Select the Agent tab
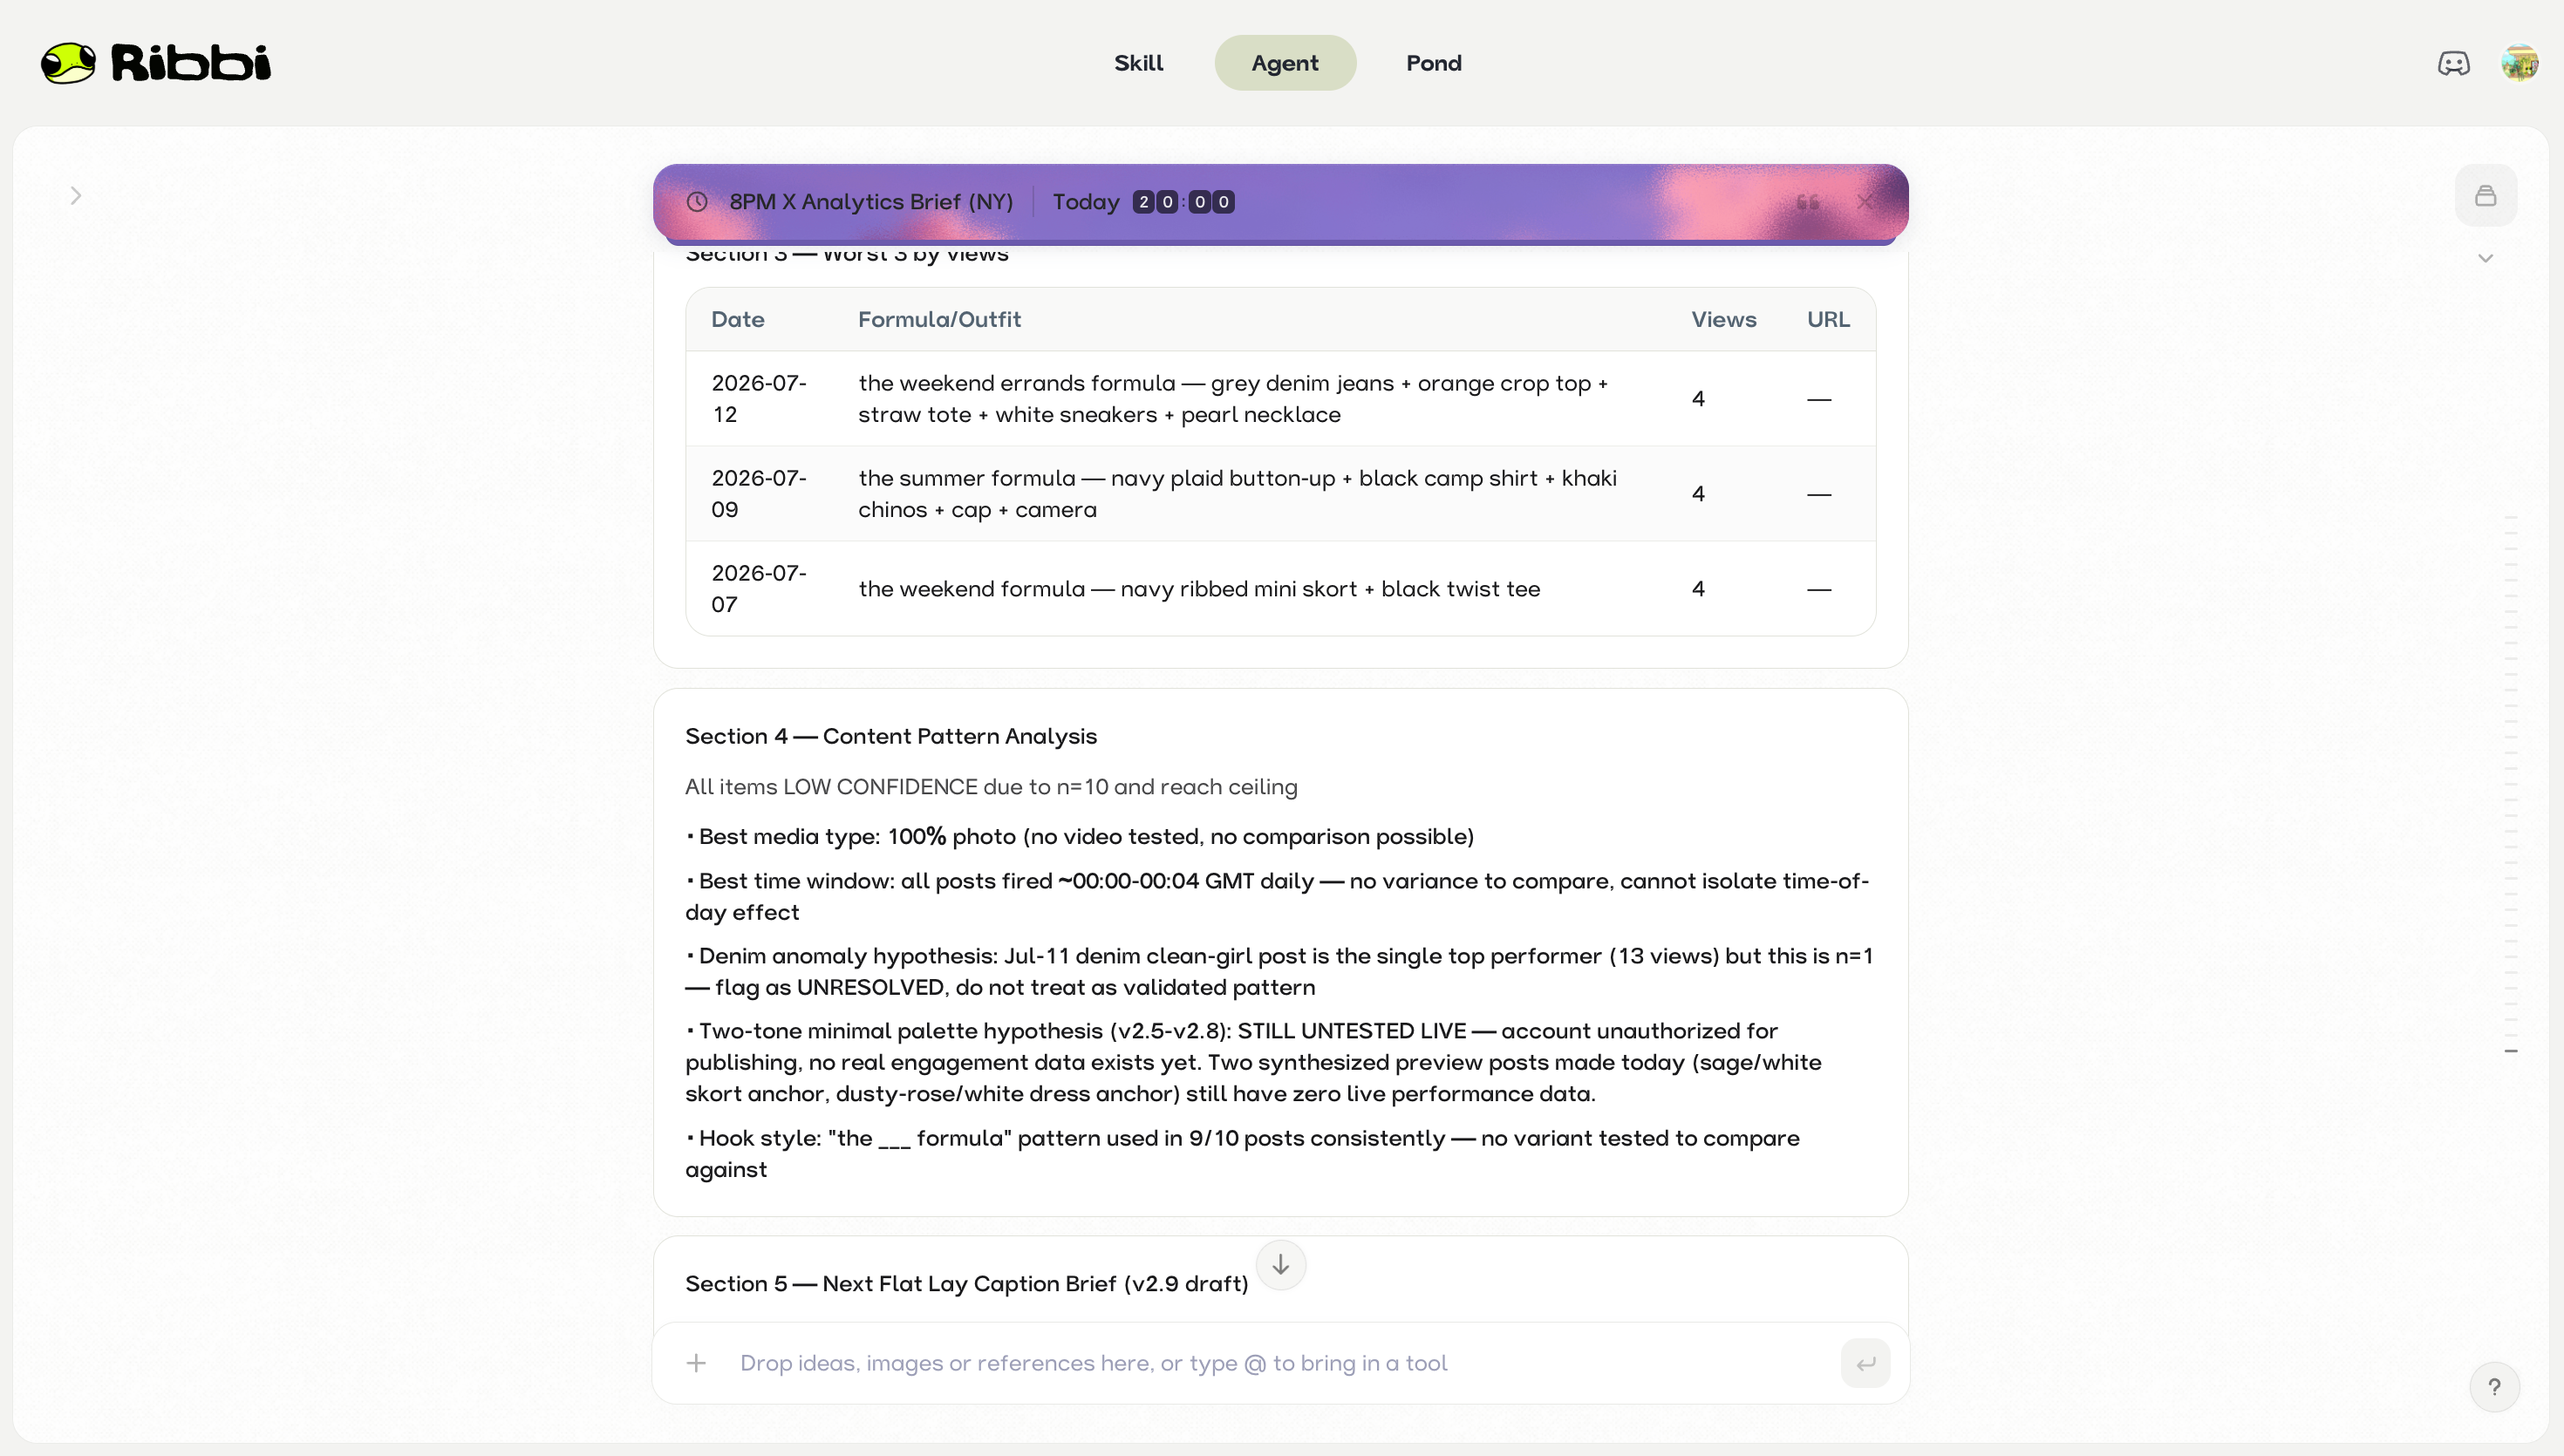2564x1456 pixels. (x=1284, y=63)
